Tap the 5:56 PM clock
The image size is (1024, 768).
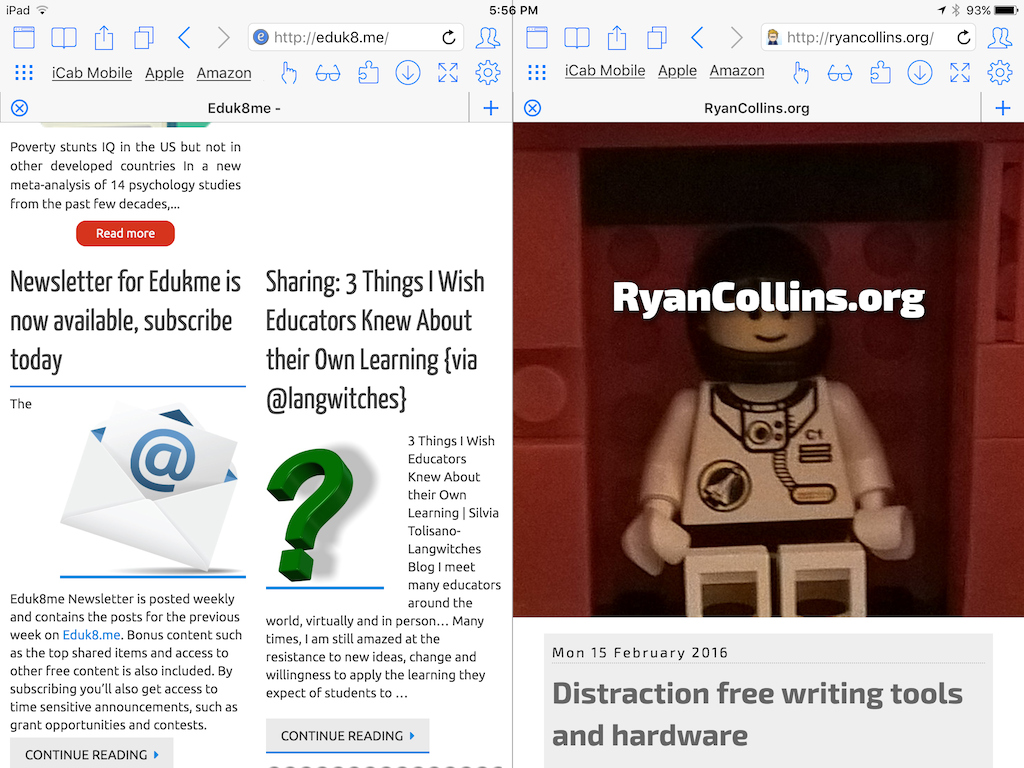513,10
